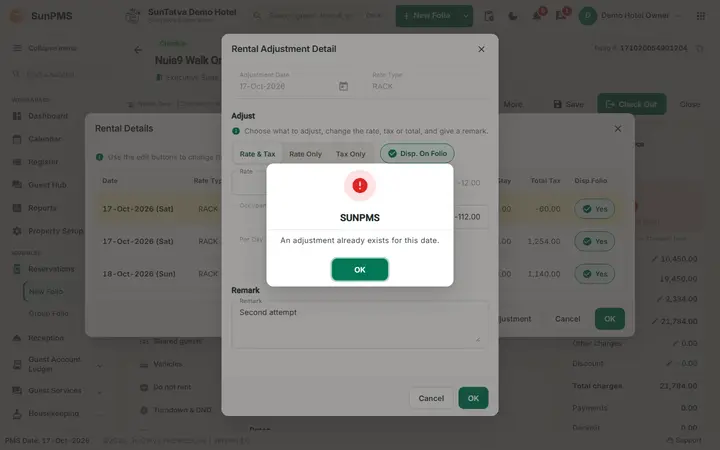The height and width of the screenshot is (450, 720).
Task: Click the New Folio button in header
Action: pos(428,16)
